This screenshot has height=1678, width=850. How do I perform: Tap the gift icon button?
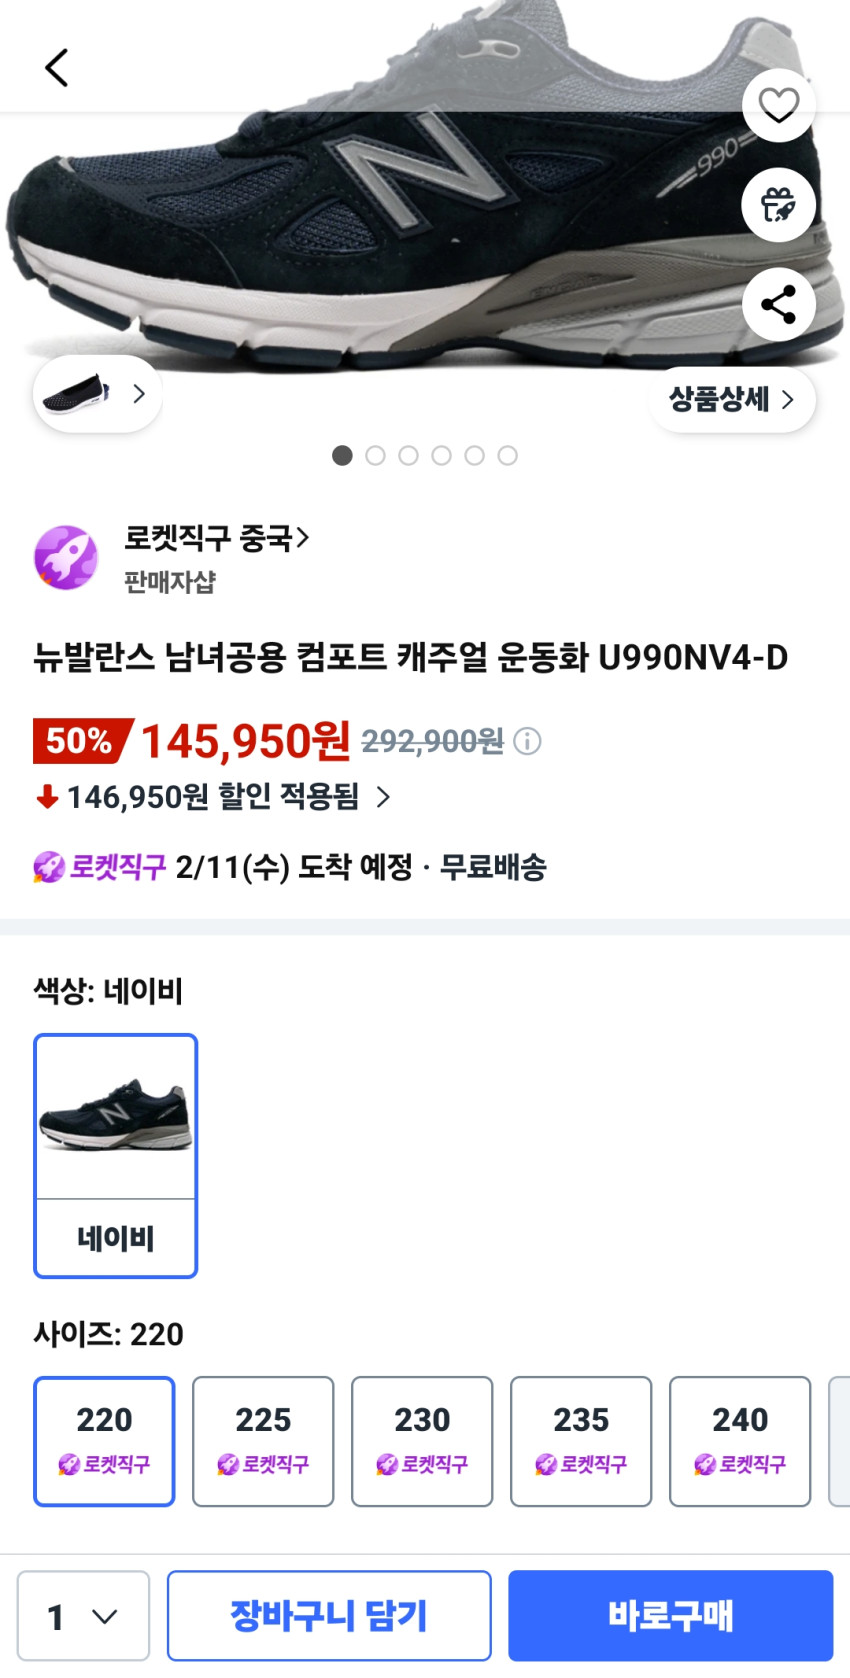tap(778, 205)
